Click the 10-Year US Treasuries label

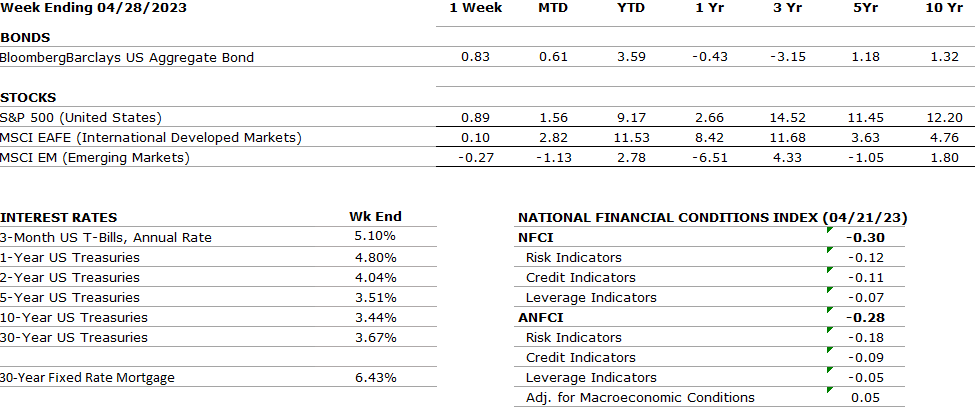[x=74, y=317]
